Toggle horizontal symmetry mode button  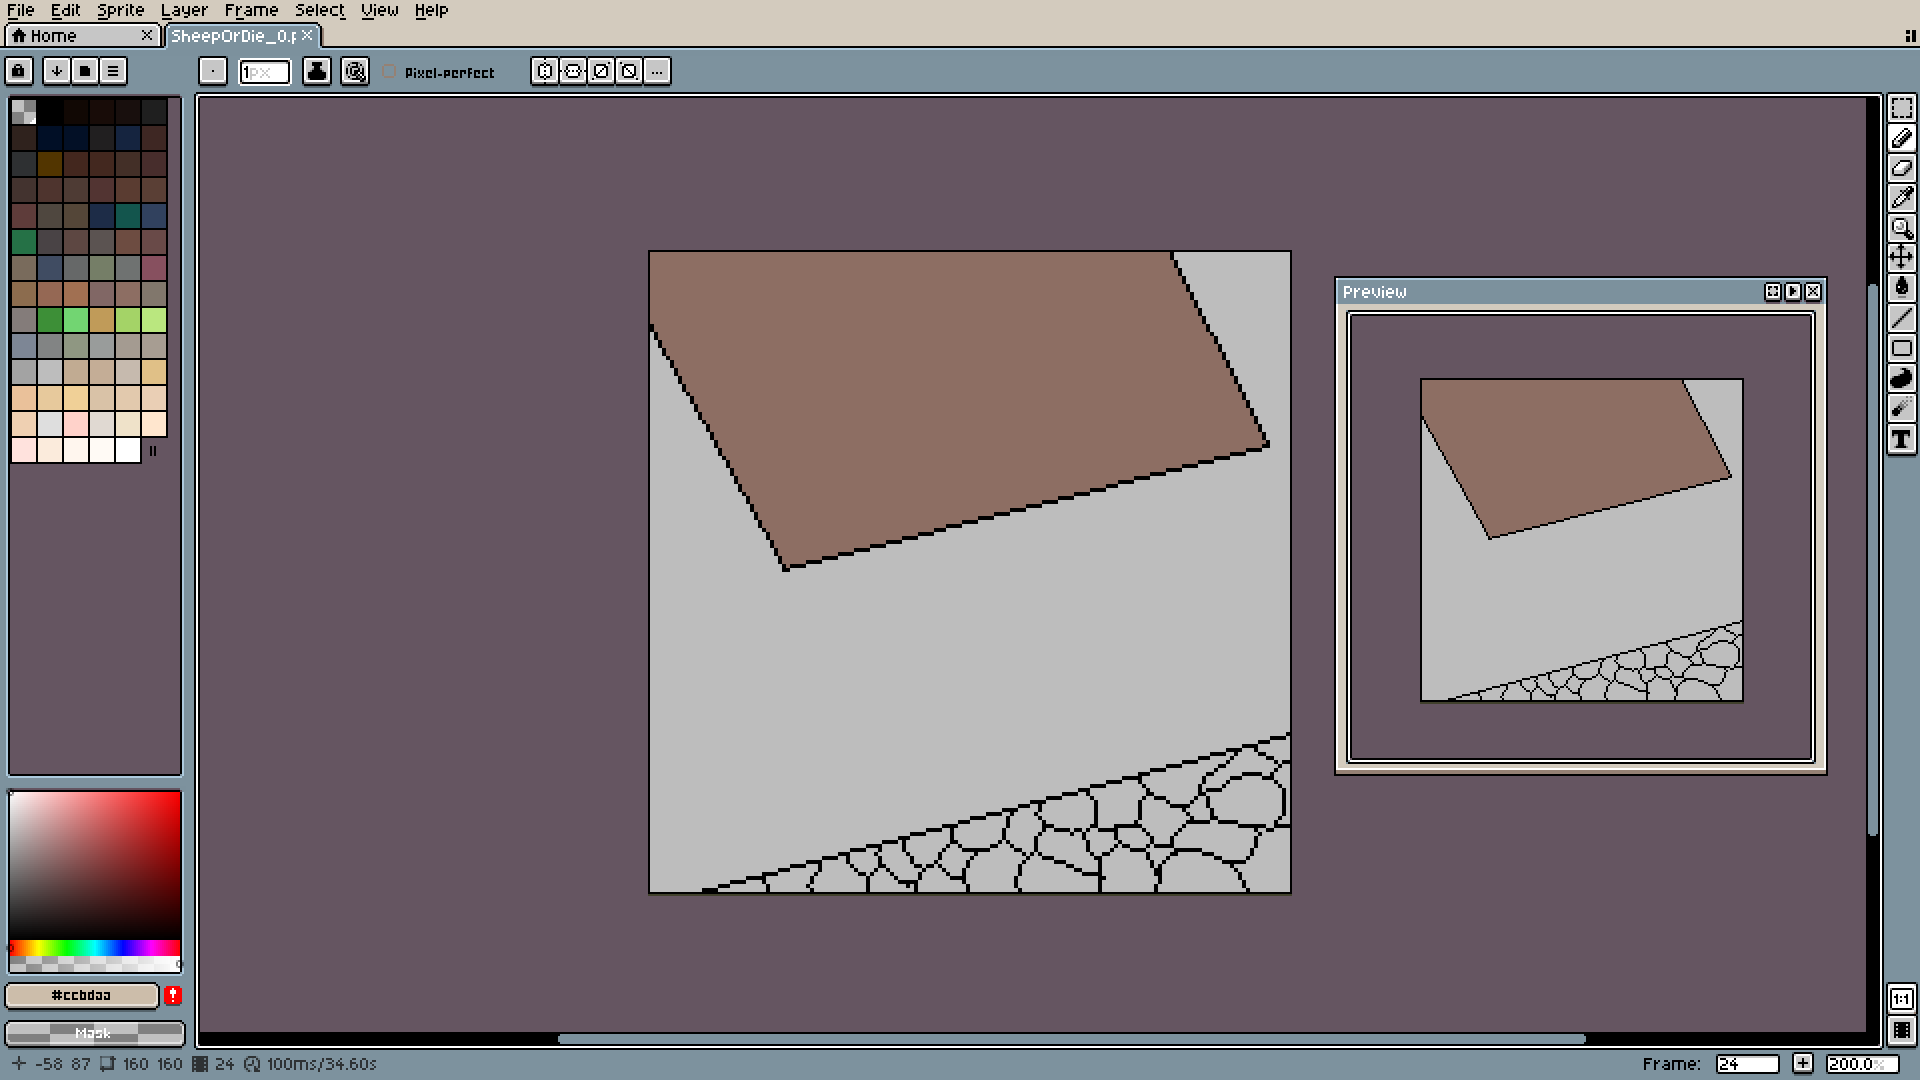point(545,71)
